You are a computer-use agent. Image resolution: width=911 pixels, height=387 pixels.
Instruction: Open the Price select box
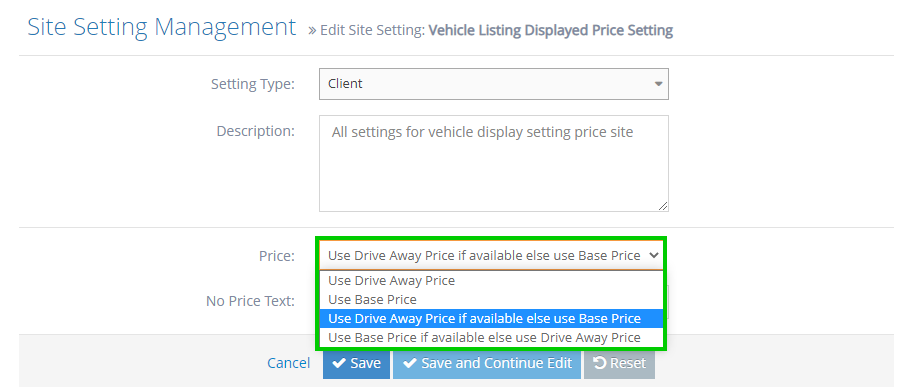pos(491,255)
